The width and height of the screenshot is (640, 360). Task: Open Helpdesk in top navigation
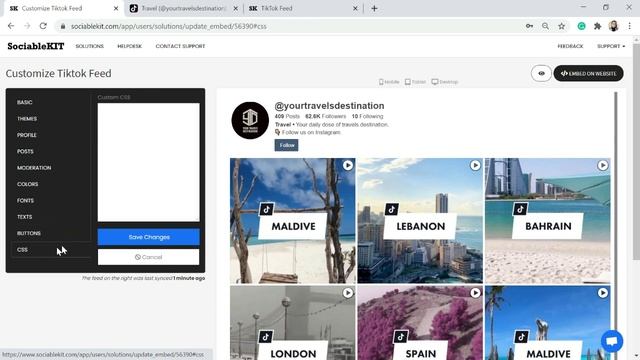(129, 46)
